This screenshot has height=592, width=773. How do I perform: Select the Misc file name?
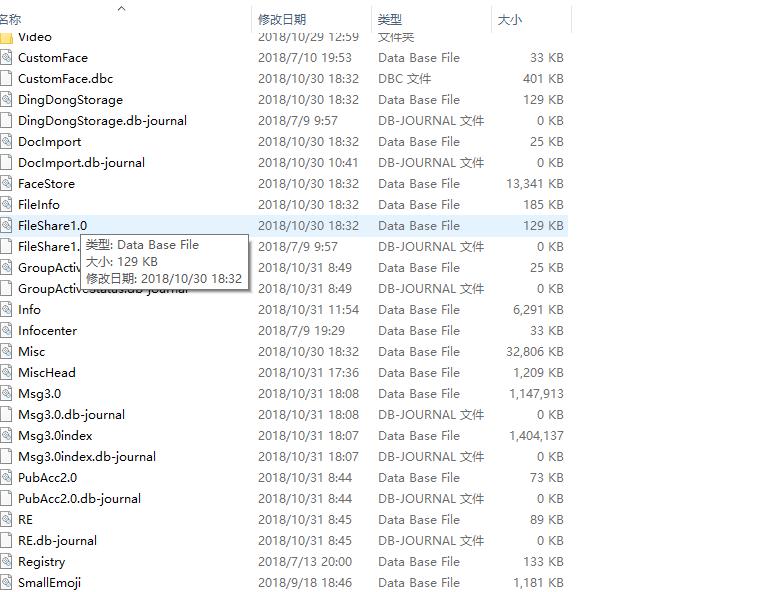32,351
